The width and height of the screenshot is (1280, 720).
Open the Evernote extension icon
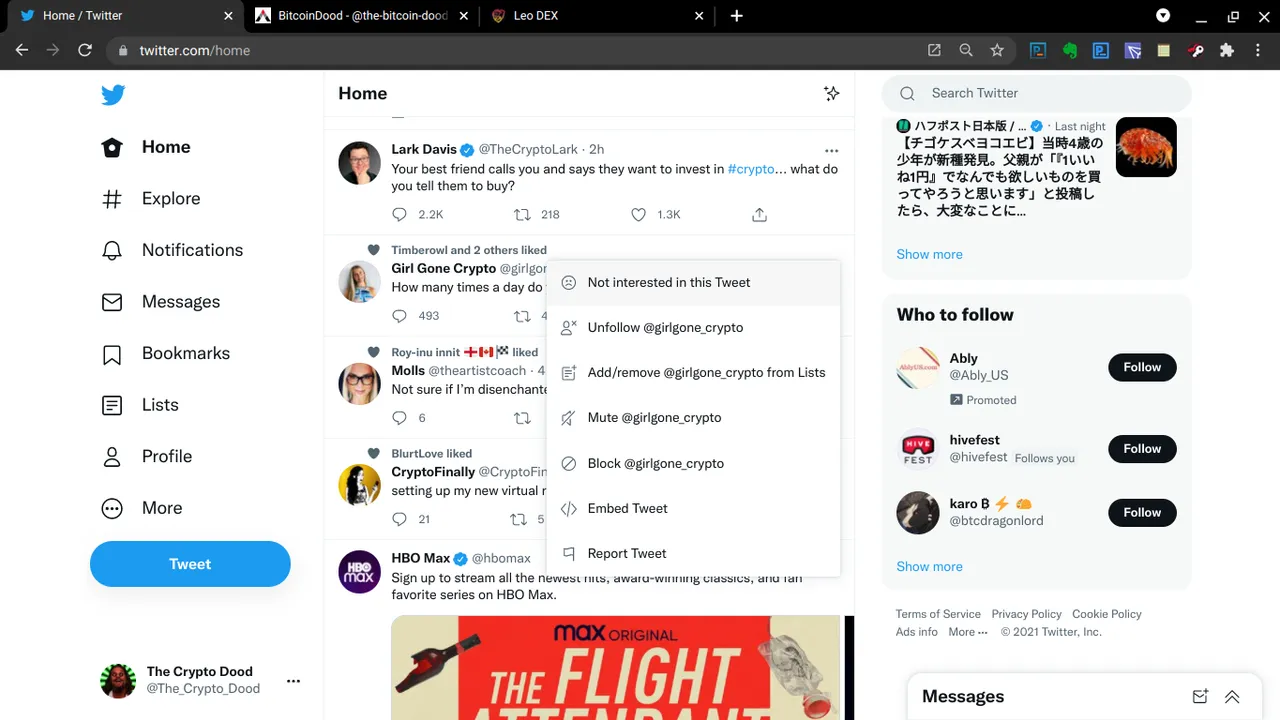coord(1070,50)
